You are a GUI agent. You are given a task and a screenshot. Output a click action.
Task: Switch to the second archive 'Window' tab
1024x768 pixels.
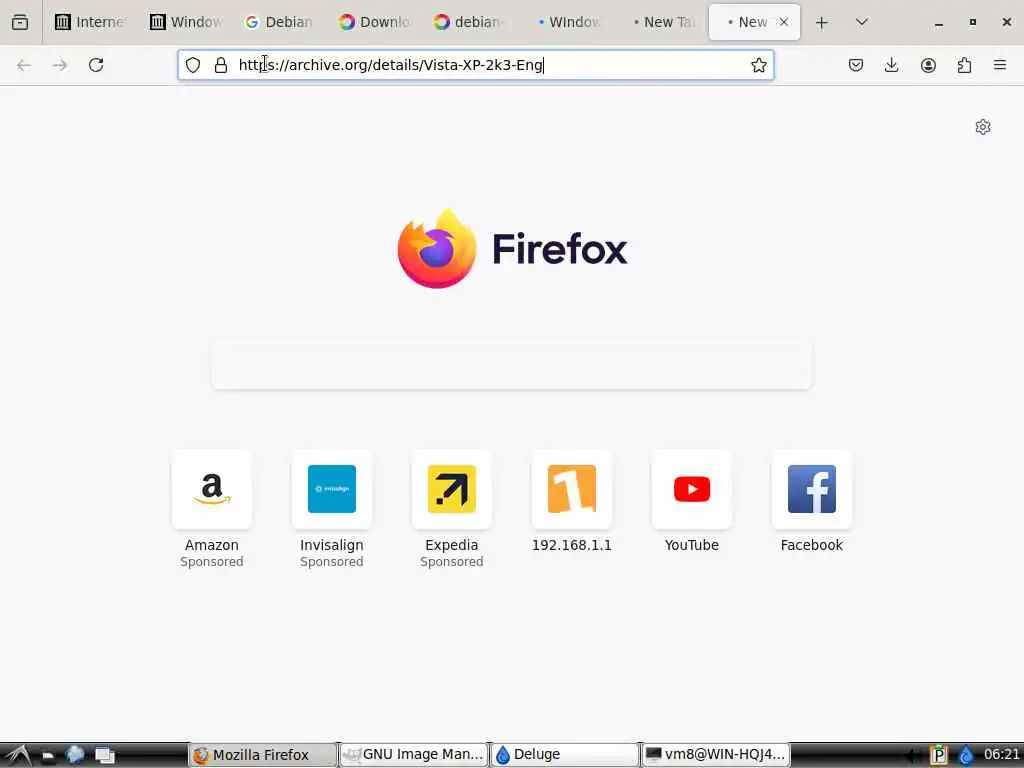185,22
